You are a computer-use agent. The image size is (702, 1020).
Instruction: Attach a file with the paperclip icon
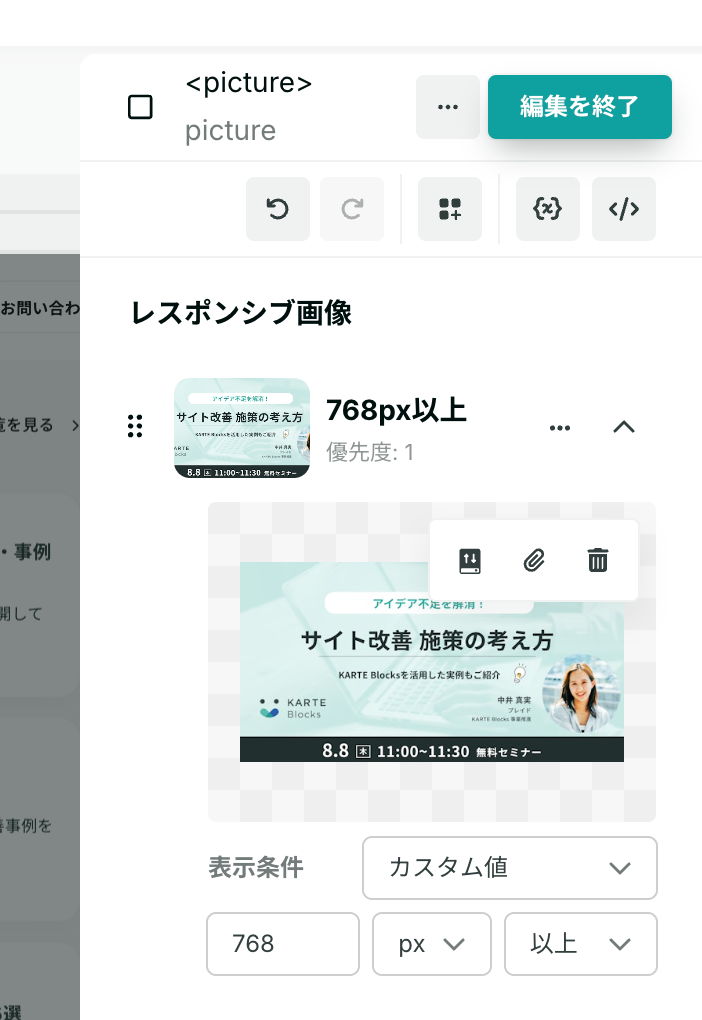(534, 560)
